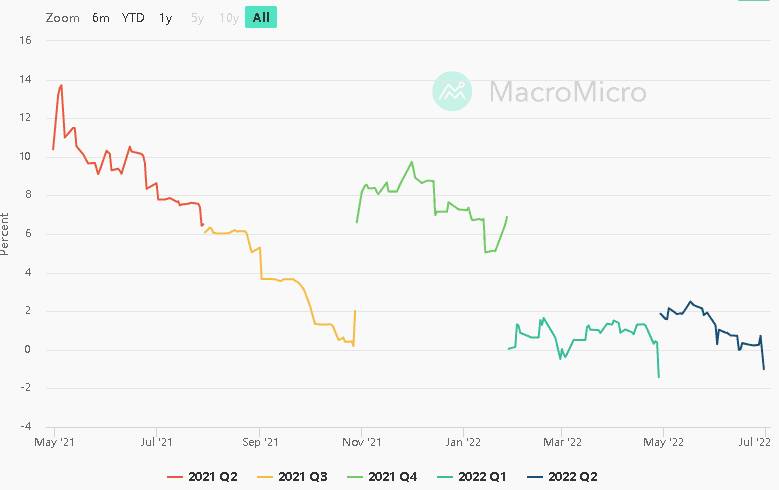Select the YTD zoom range
The image size is (779, 490).
point(133,18)
